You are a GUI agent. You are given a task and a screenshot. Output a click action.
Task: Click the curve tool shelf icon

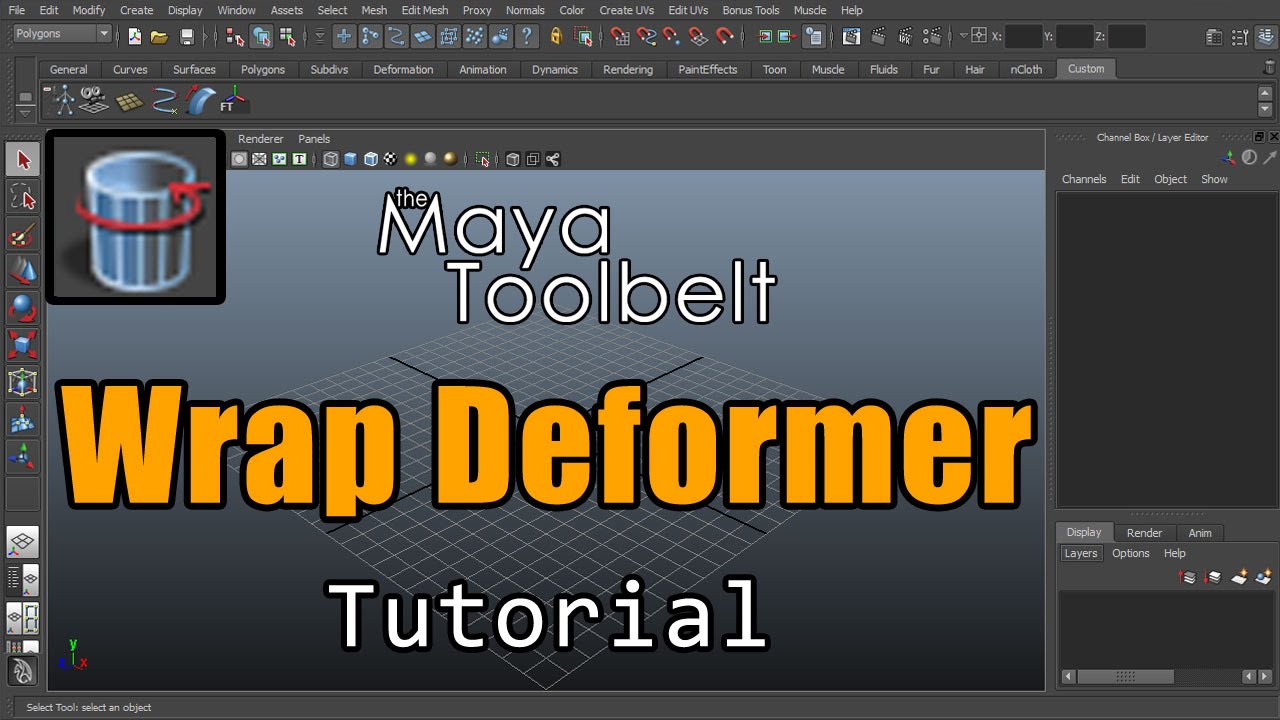coord(163,100)
